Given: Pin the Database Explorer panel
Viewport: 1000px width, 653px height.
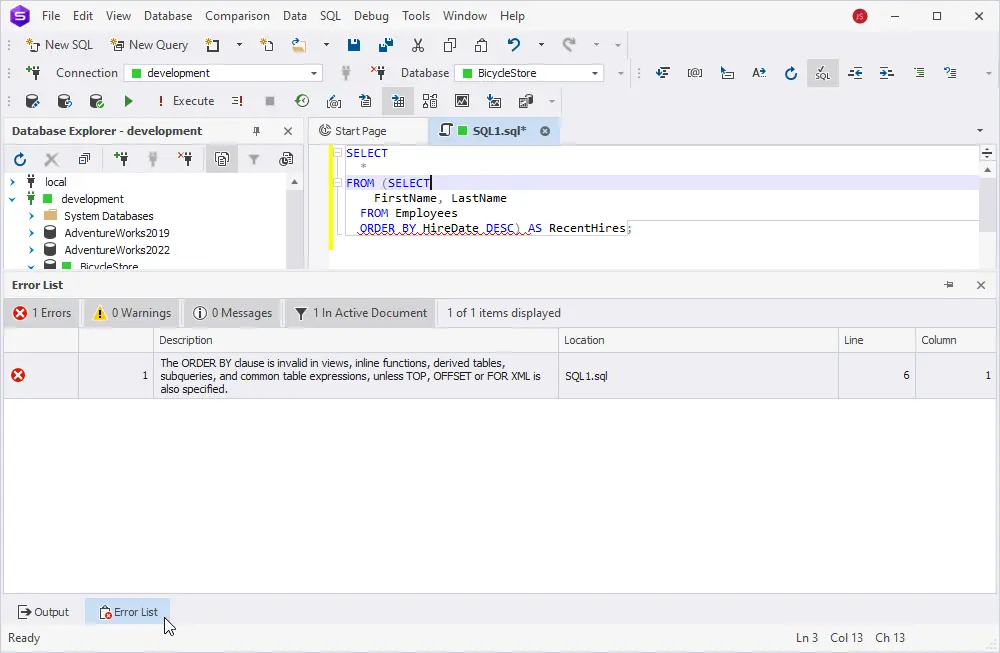Looking at the screenshot, I should 257,131.
